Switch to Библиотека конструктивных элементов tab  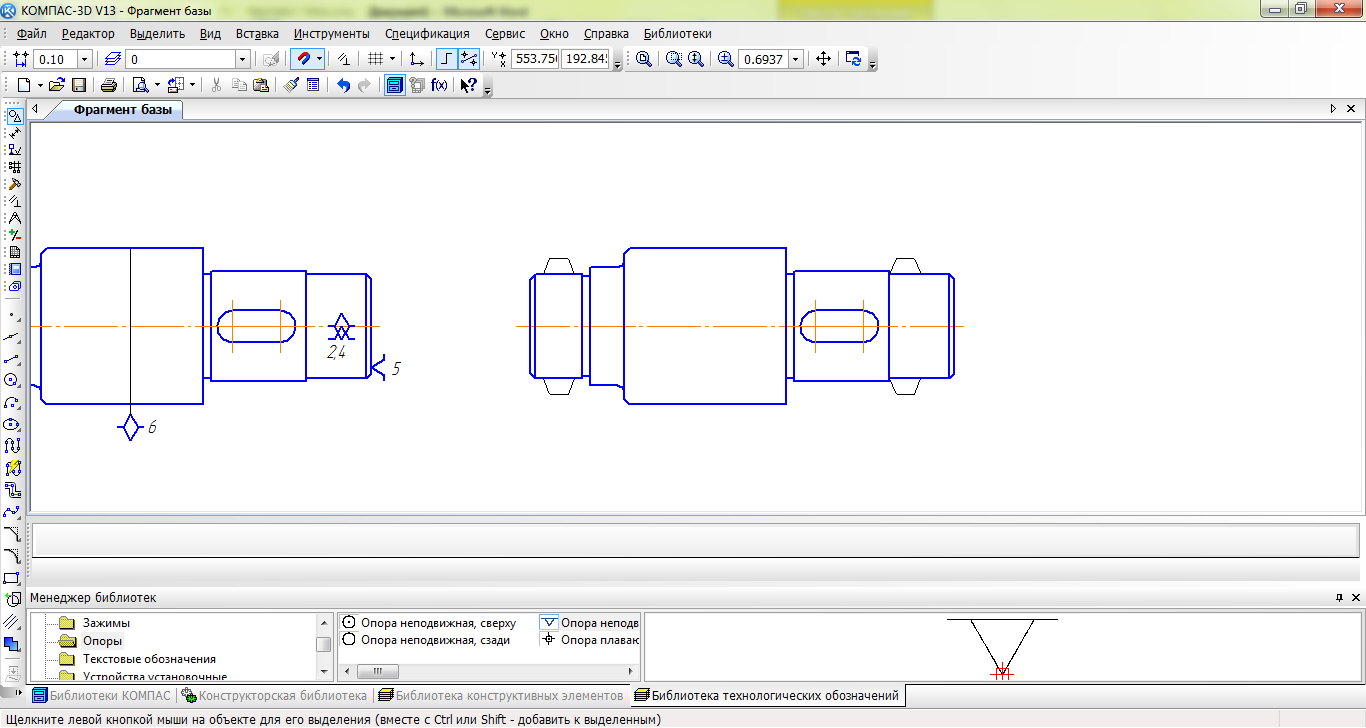pos(501,695)
